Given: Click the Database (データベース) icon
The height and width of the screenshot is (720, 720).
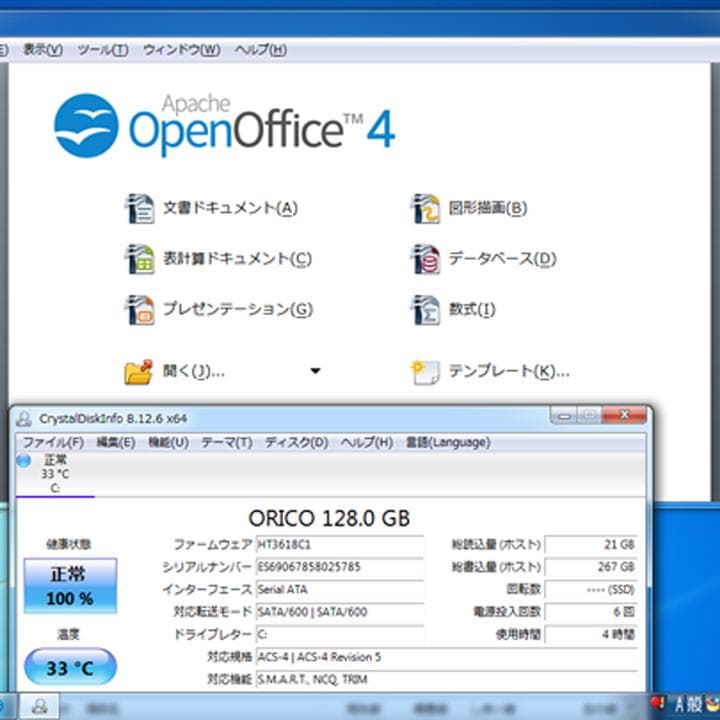Looking at the screenshot, I should click(425, 259).
